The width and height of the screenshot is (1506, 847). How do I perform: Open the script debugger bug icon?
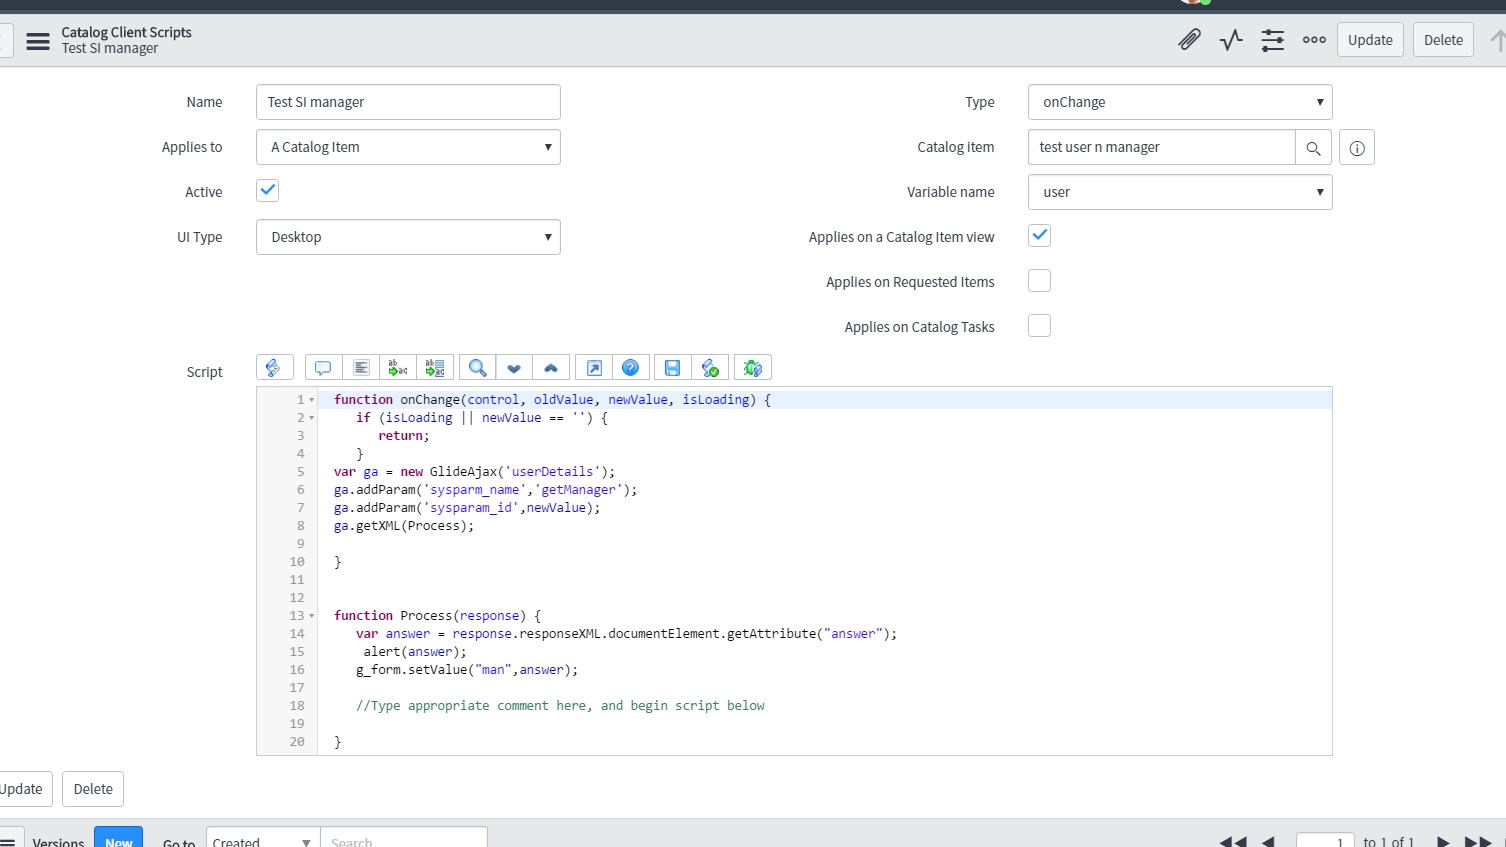(x=753, y=368)
